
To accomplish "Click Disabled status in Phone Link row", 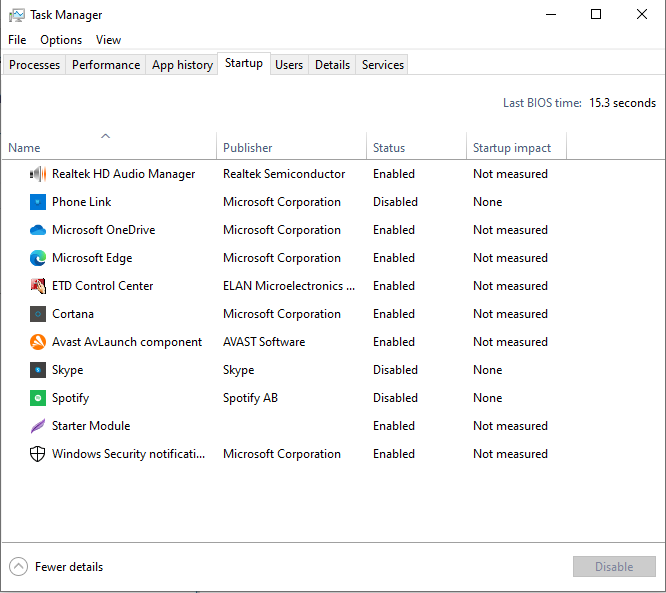I will [x=395, y=202].
